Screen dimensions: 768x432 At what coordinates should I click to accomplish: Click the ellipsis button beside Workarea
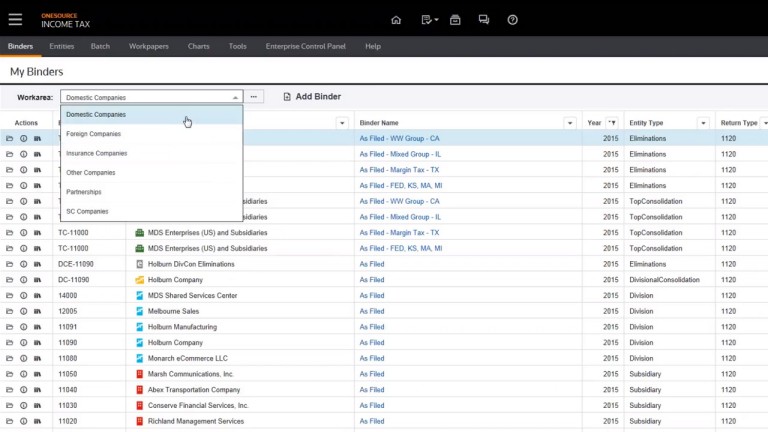(255, 97)
